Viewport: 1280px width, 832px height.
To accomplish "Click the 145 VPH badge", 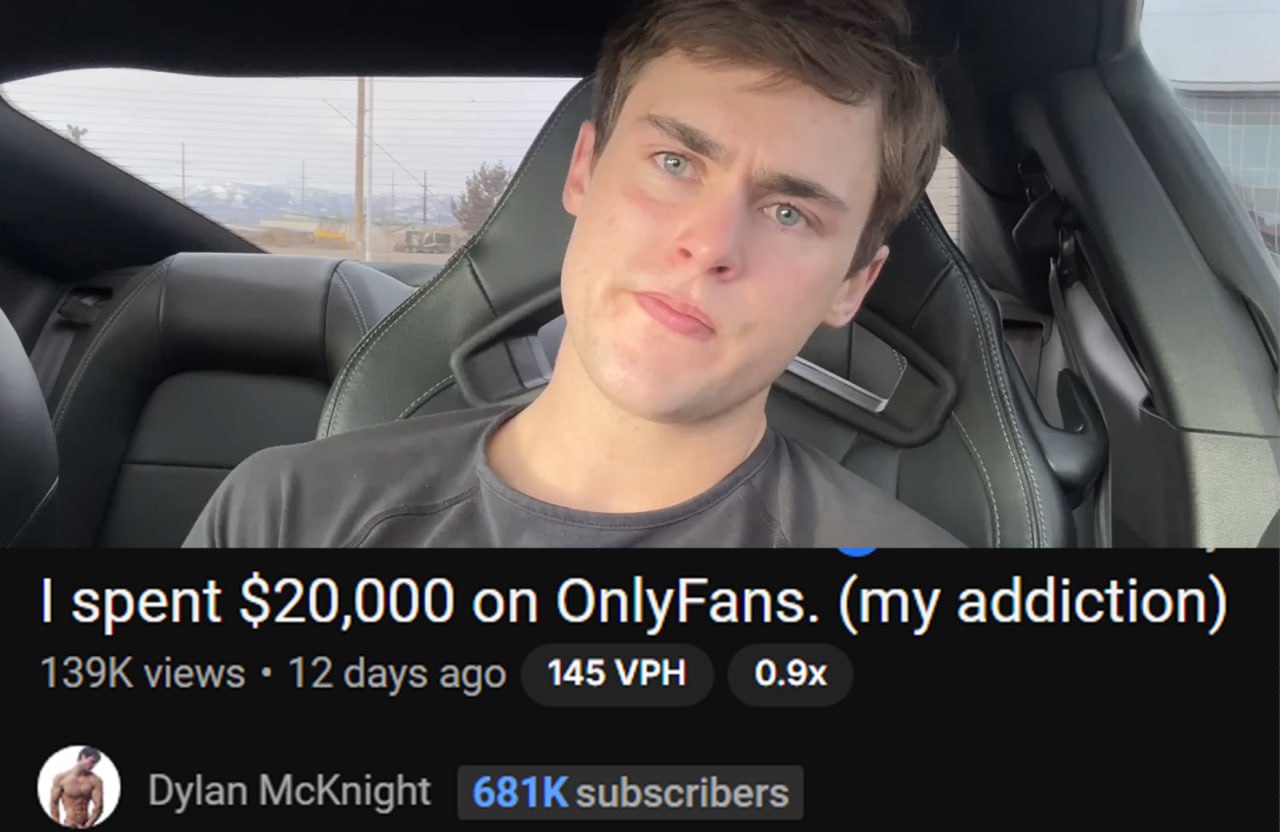I will [617, 674].
